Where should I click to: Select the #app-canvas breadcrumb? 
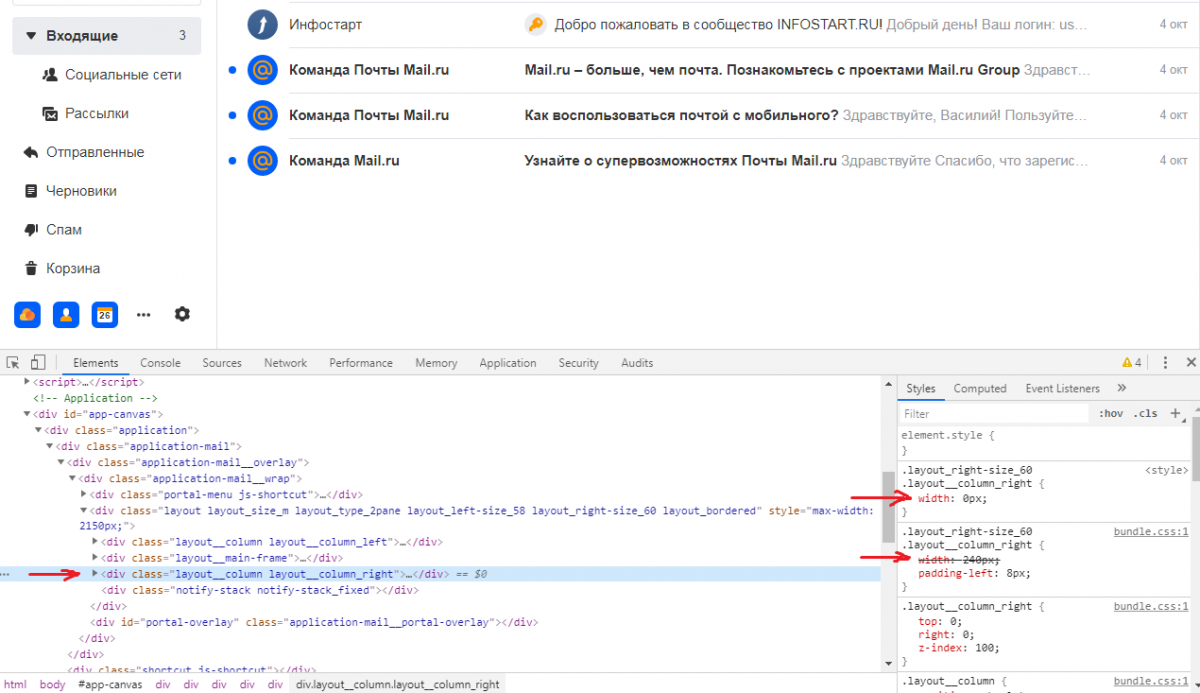(x=109, y=685)
